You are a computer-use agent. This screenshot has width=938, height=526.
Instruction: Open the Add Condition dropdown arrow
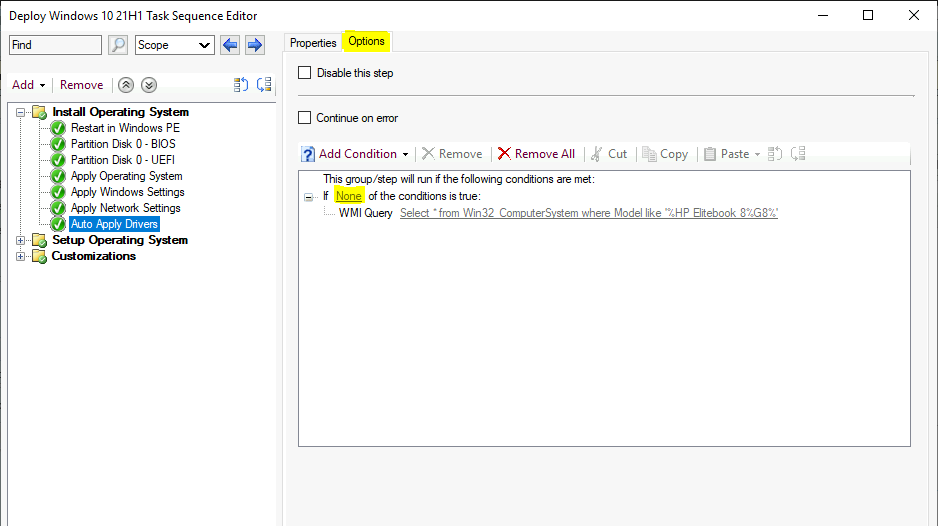[405, 154]
